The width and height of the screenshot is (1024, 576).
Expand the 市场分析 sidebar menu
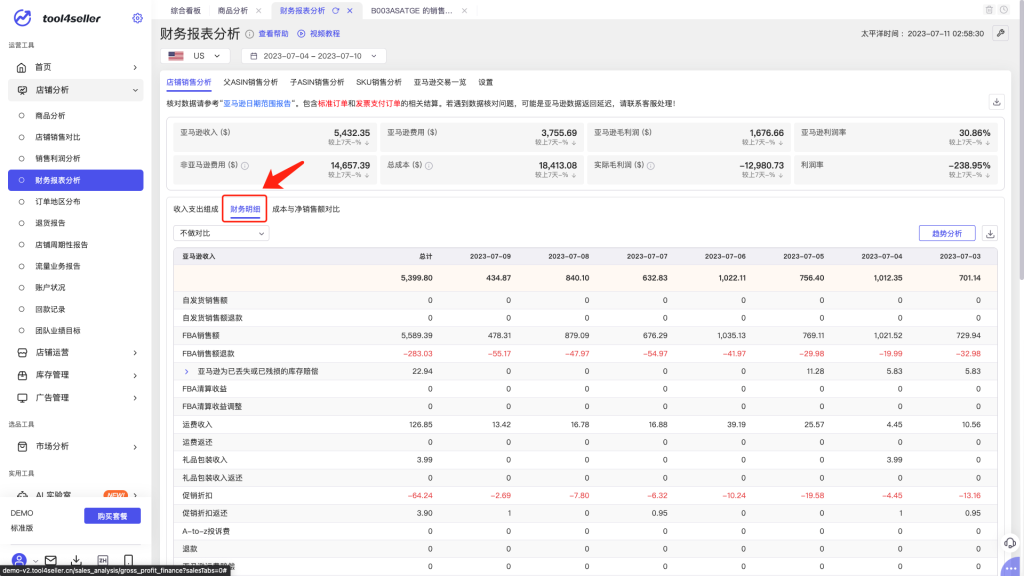(x=135, y=447)
